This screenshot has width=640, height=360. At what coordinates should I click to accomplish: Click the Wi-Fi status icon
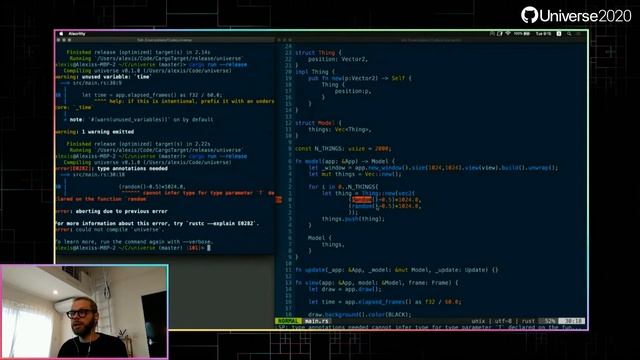508,34
